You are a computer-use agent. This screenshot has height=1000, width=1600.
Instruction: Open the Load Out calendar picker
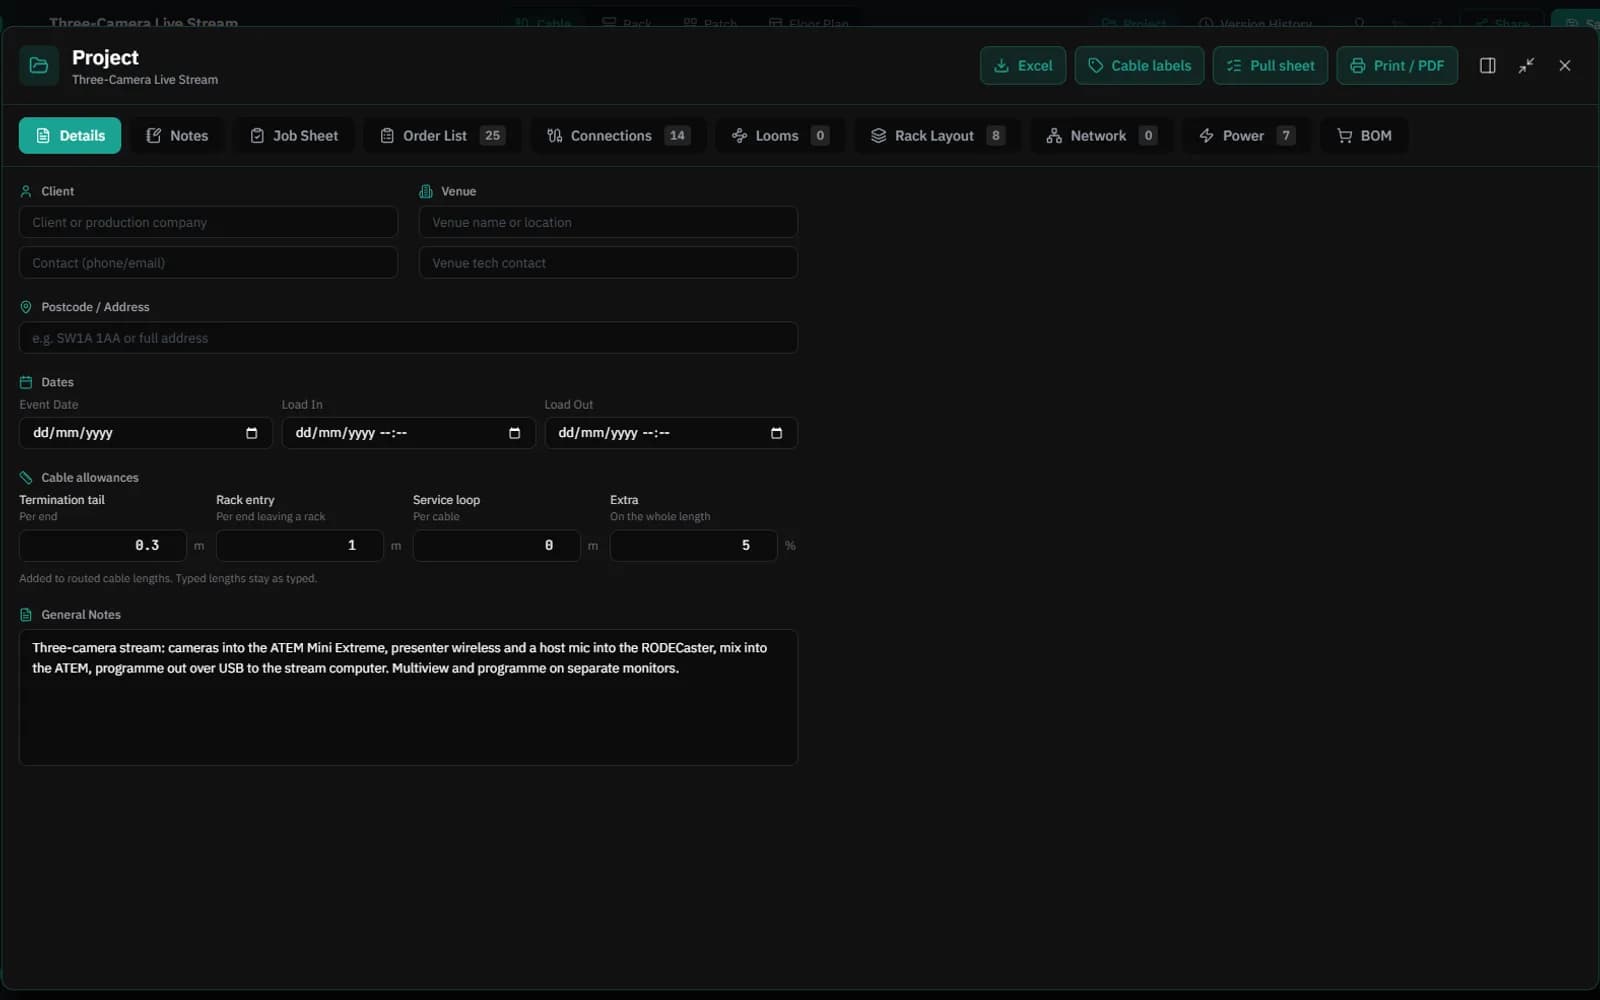tap(777, 433)
